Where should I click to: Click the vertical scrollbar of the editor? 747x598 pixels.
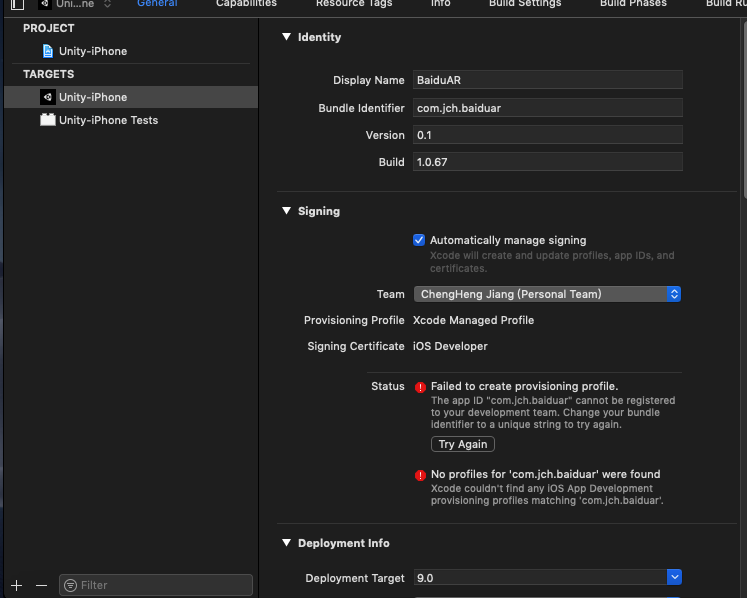click(x=744, y=110)
